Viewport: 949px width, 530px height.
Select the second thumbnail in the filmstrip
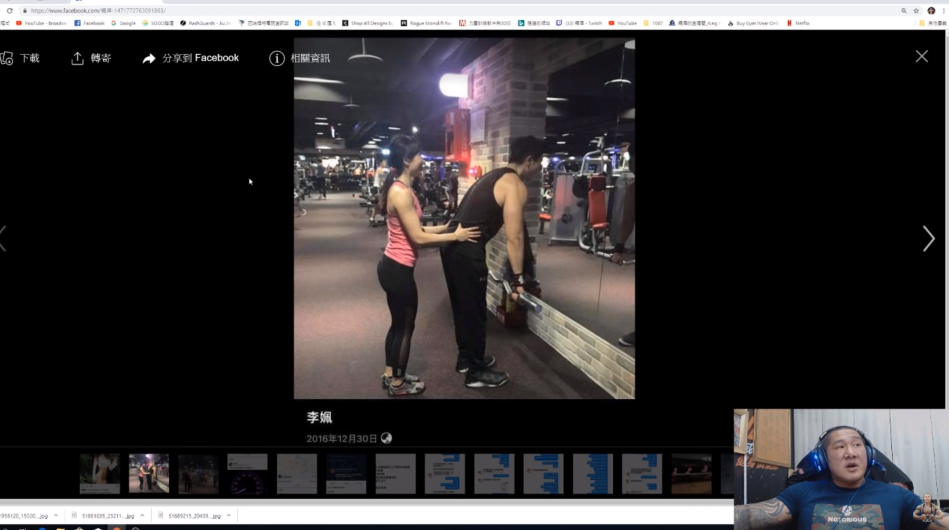(149, 474)
